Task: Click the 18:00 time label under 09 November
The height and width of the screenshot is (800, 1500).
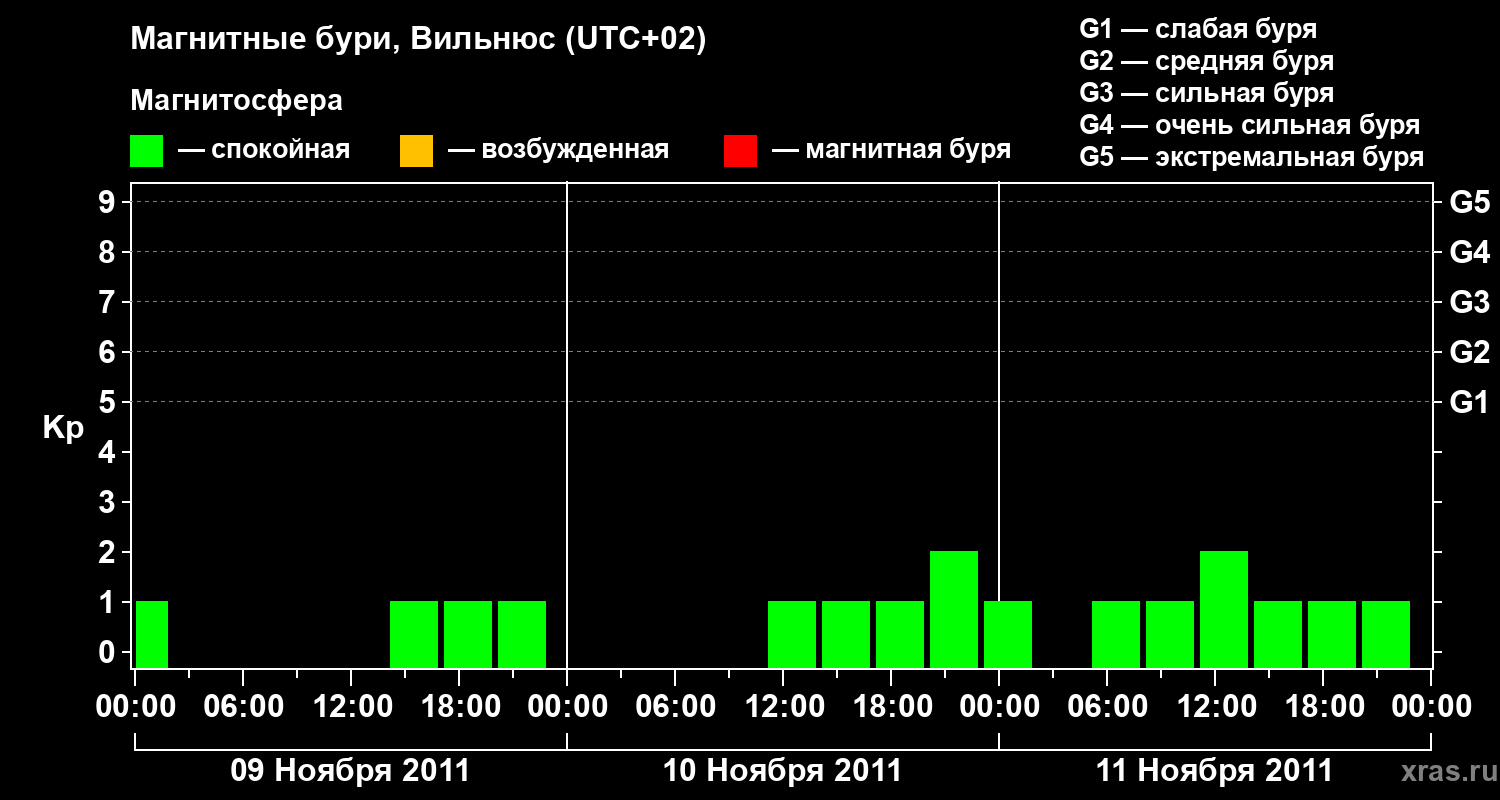Action: [x=459, y=707]
